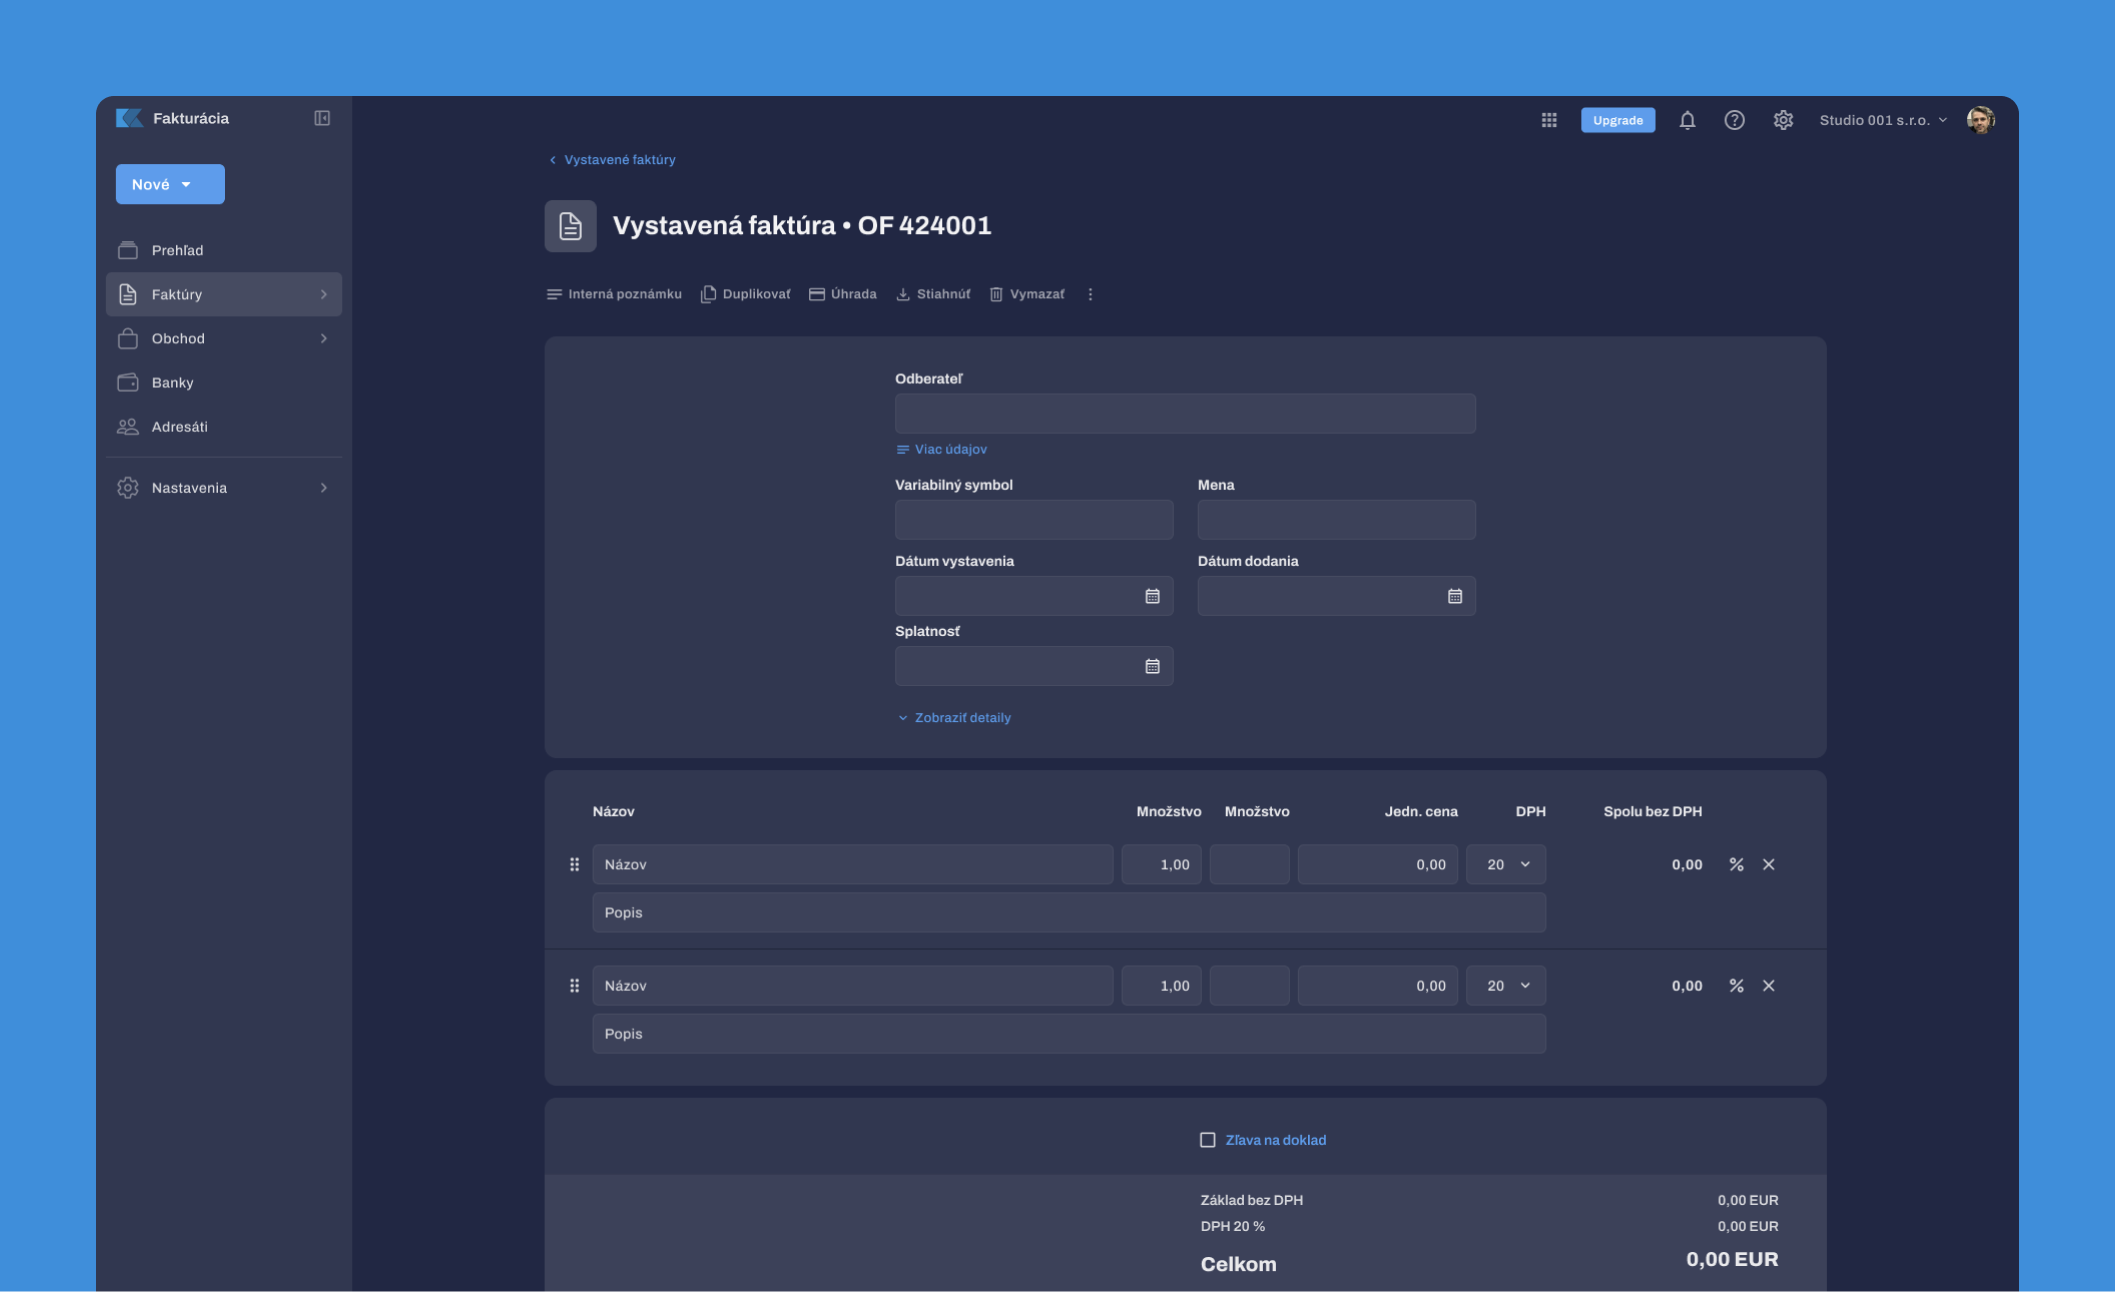Click into the Odberateľ input field
The image size is (2115, 1292).
pyautogui.click(x=1184, y=414)
